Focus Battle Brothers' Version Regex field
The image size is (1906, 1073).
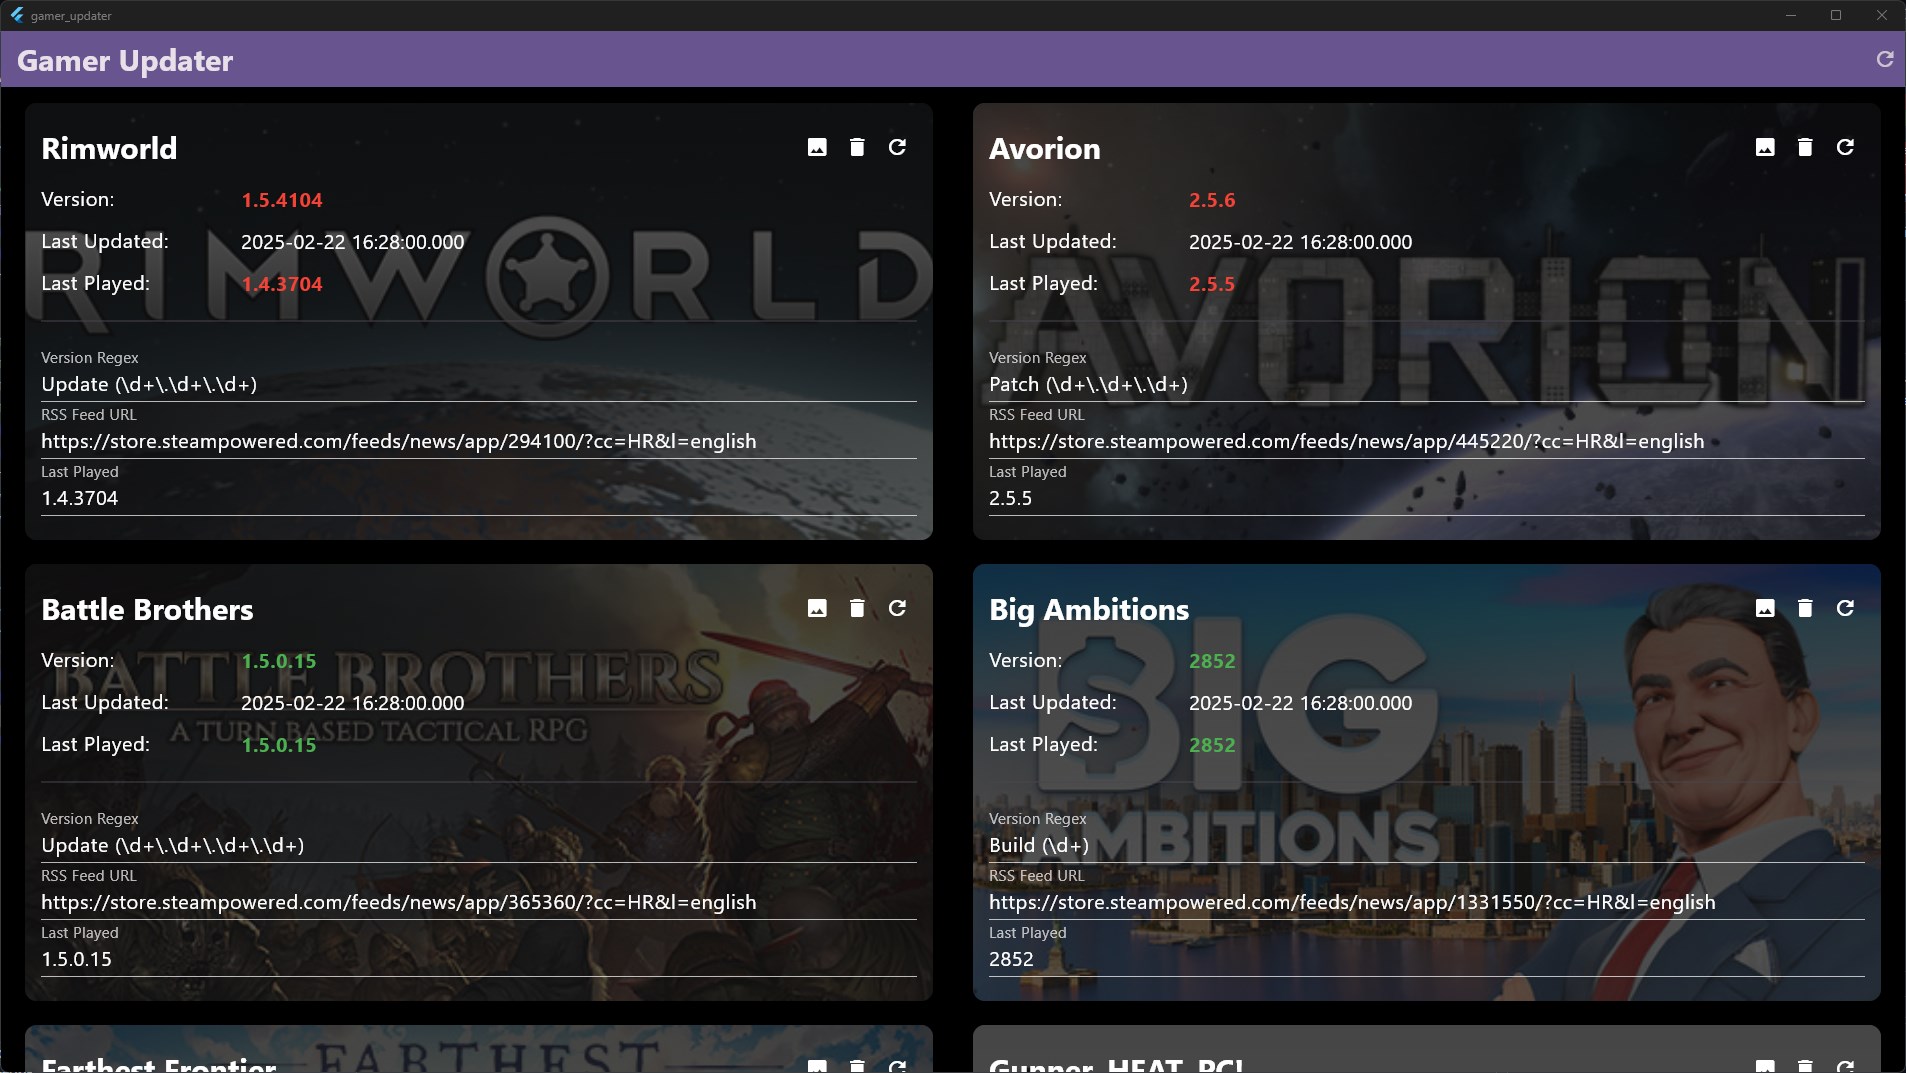[x=478, y=846]
